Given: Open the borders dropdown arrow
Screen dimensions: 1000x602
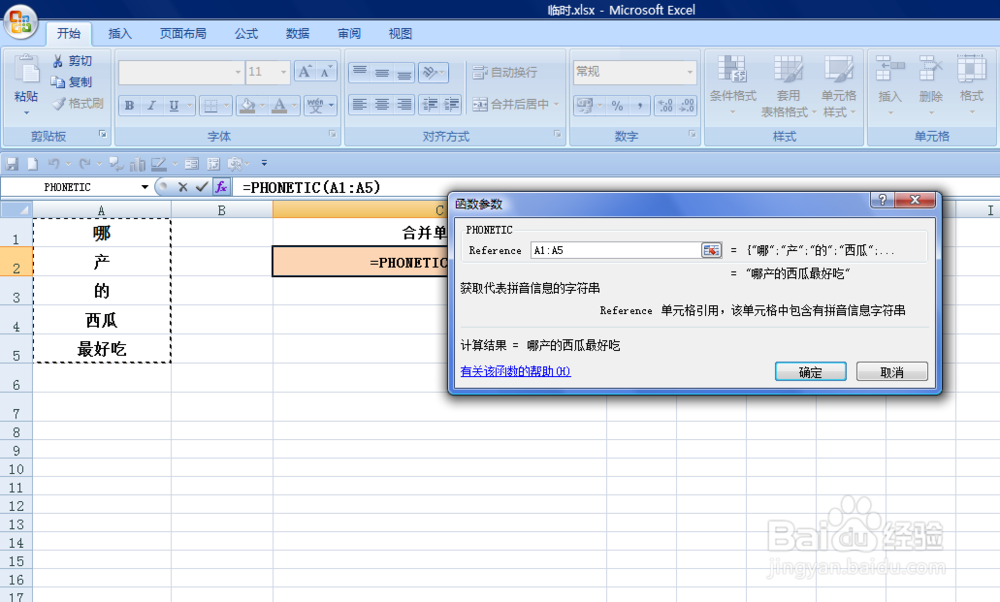Looking at the screenshot, I should point(226,105).
